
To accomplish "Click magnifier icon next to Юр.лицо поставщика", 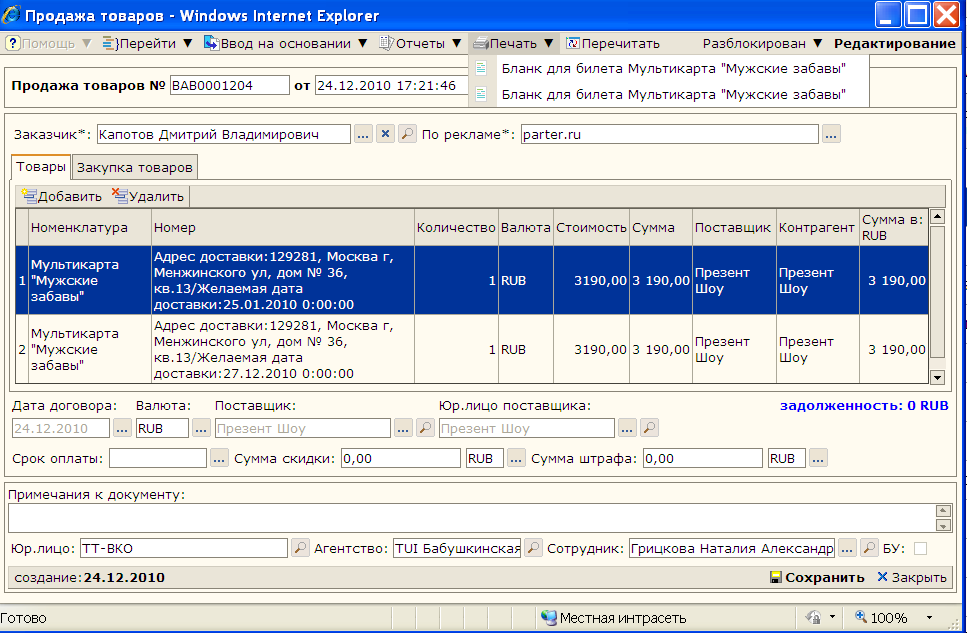I will tap(649, 428).
